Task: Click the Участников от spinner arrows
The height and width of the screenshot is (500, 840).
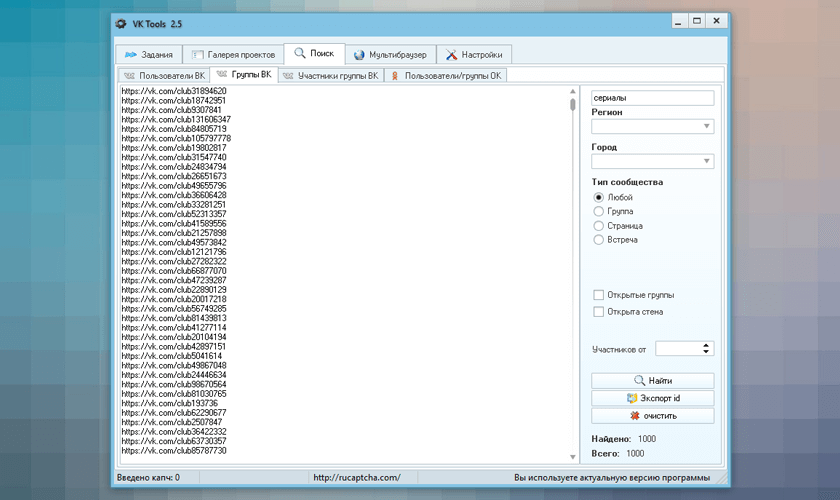Action: click(x=707, y=348)
